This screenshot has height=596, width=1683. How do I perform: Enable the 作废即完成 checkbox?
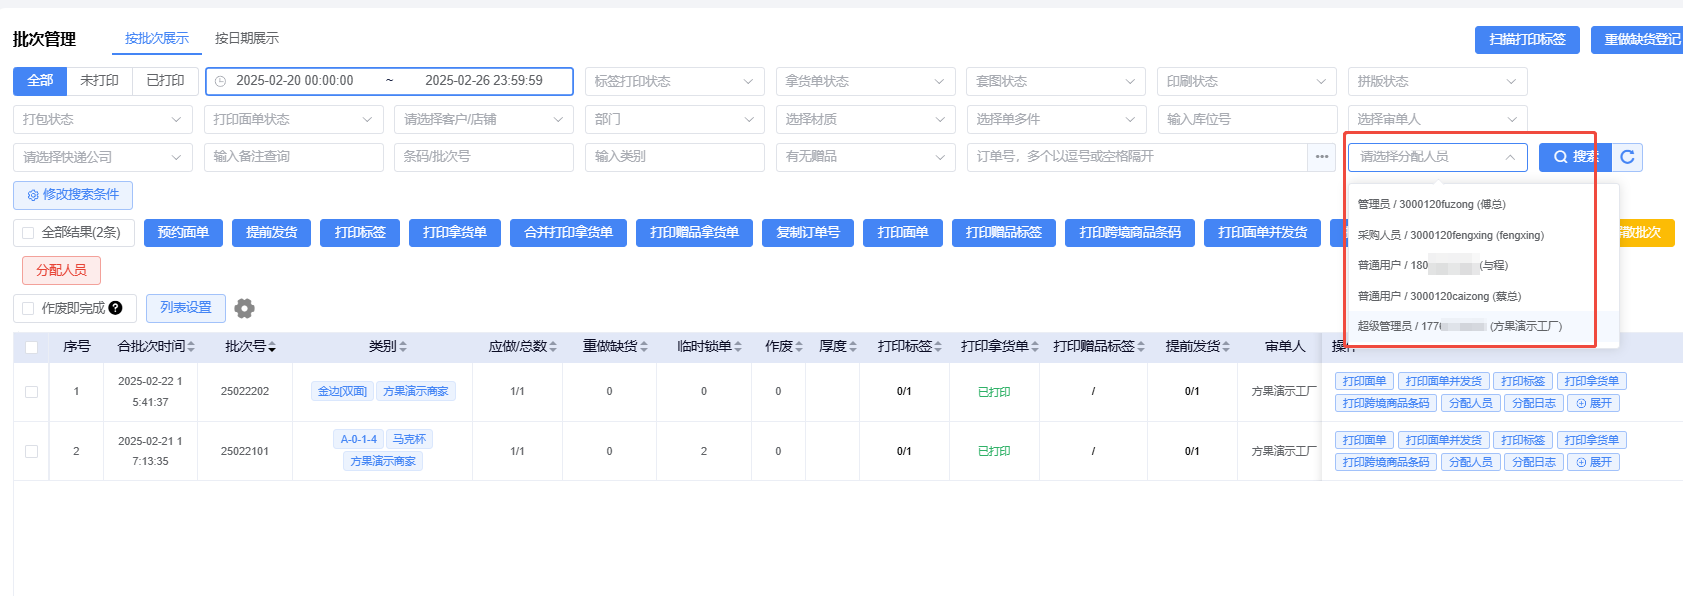pos(28,308)
